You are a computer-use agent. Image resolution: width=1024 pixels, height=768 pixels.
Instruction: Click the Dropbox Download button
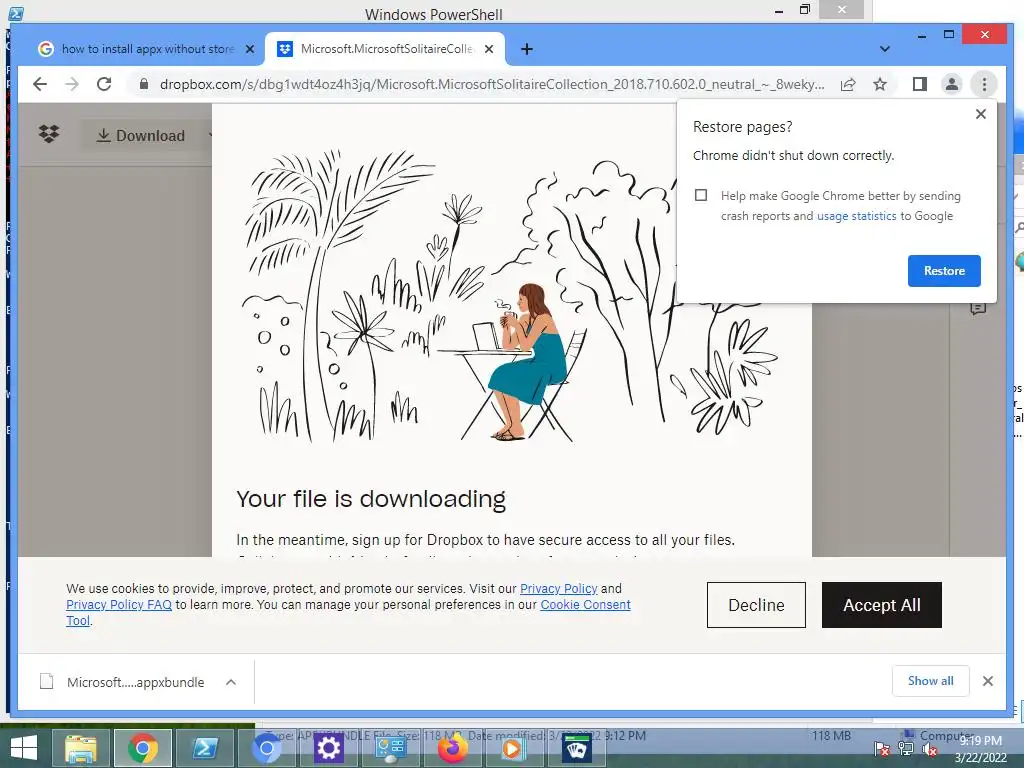pyautogui.click(x=141, y=135)
